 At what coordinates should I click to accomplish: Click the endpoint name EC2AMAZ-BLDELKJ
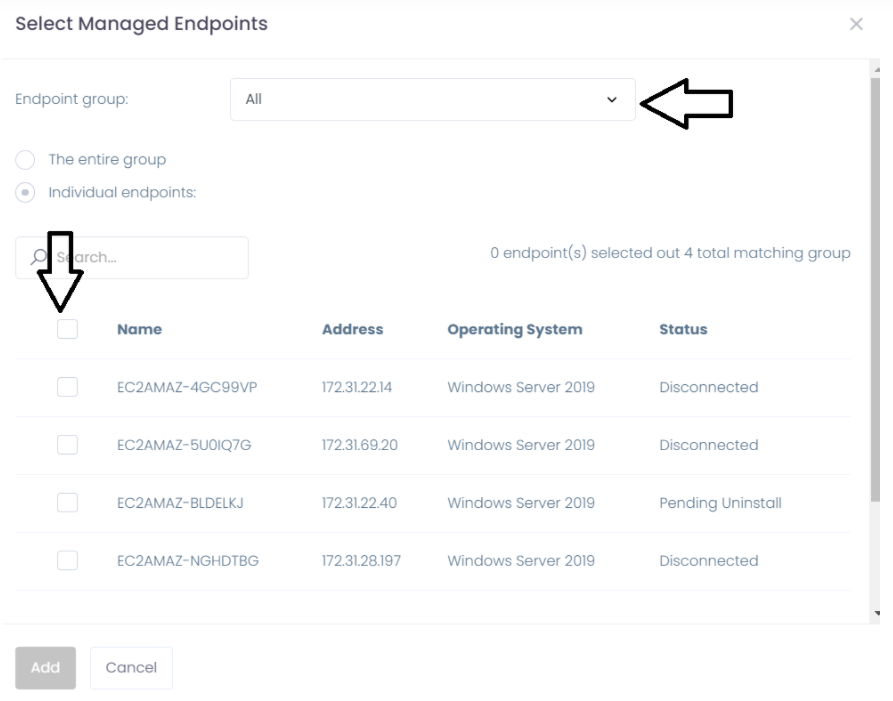[x=181, y=504]
